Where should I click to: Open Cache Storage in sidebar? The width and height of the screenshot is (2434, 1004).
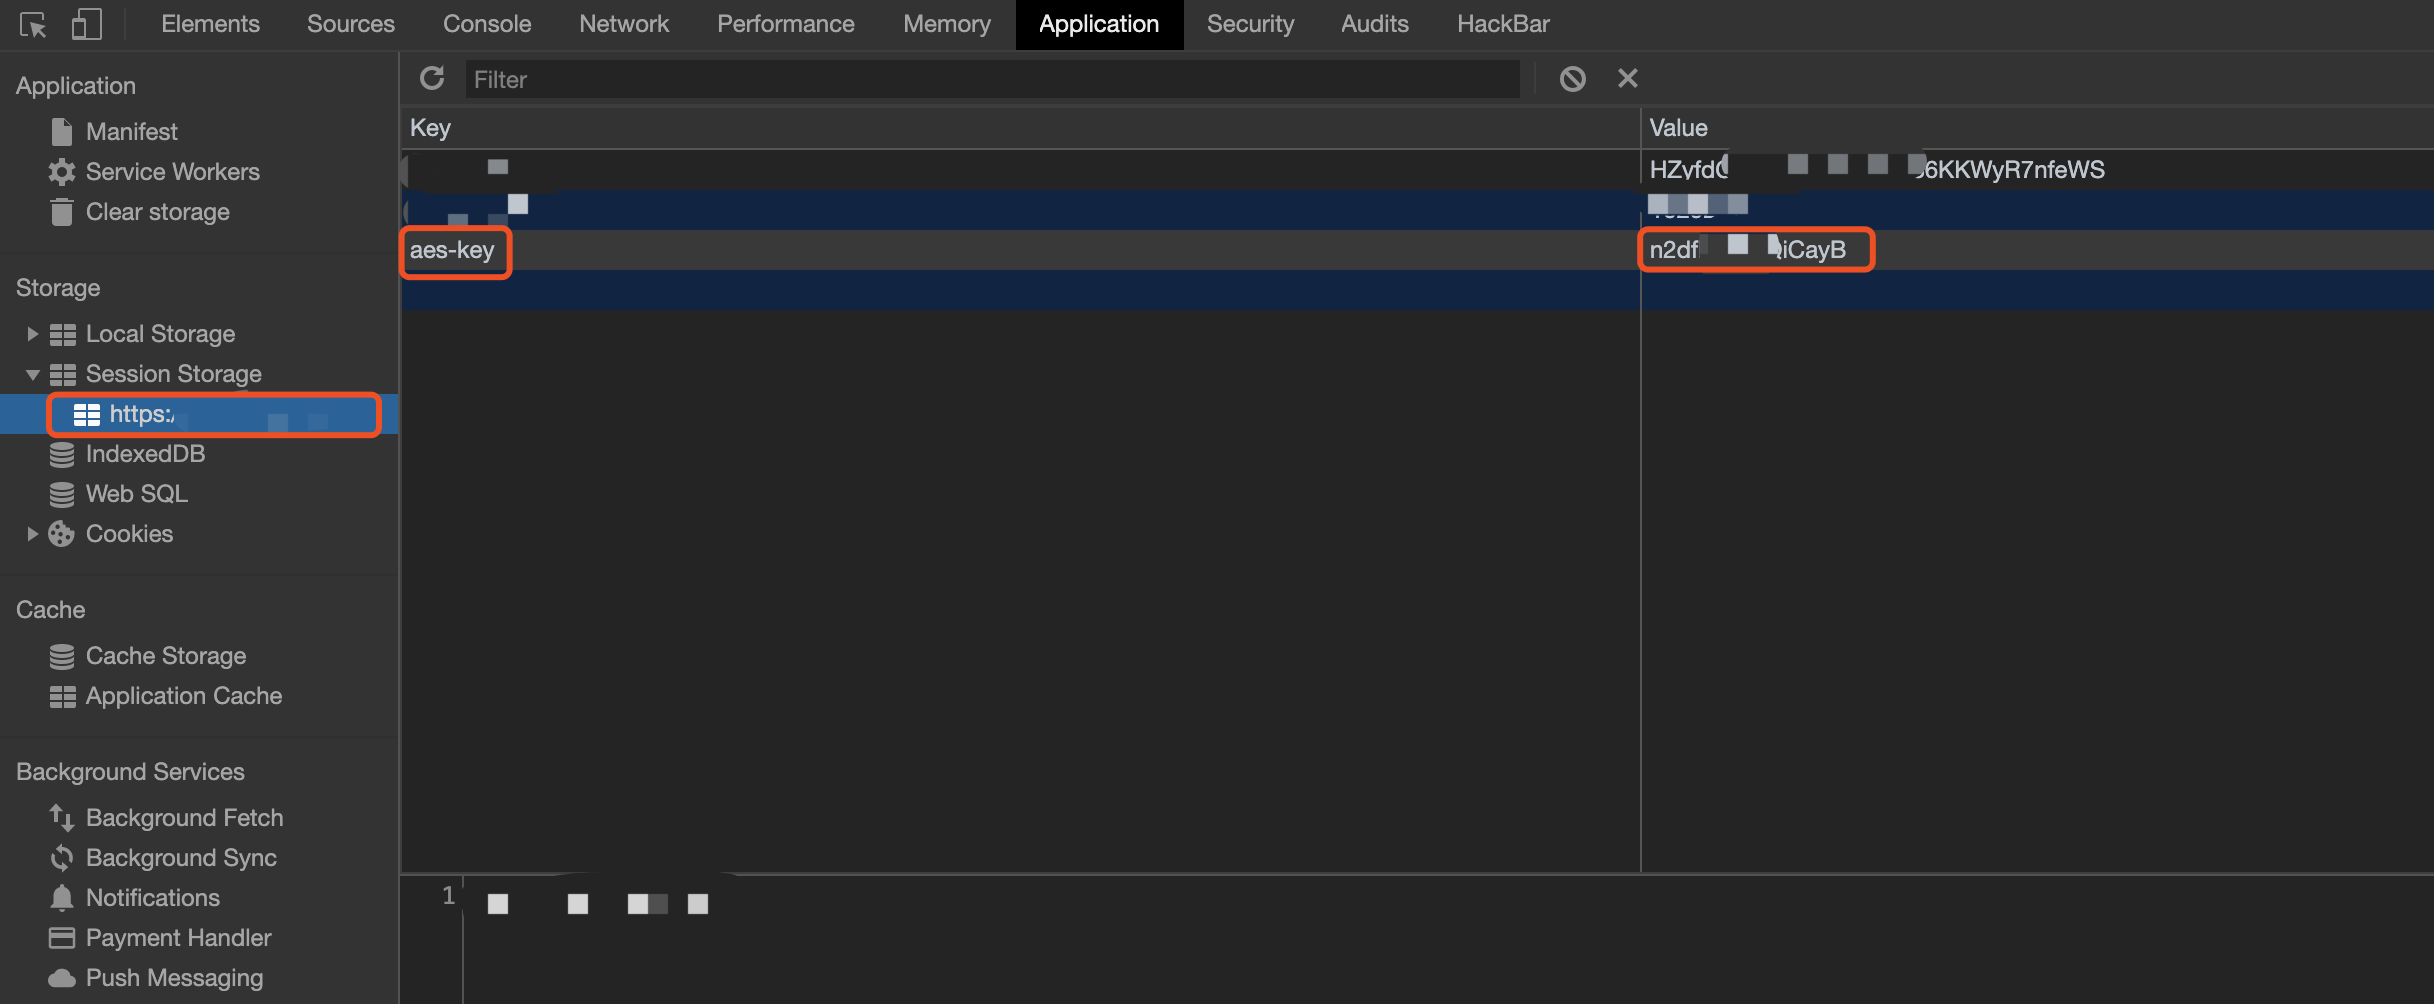point(165,656)
